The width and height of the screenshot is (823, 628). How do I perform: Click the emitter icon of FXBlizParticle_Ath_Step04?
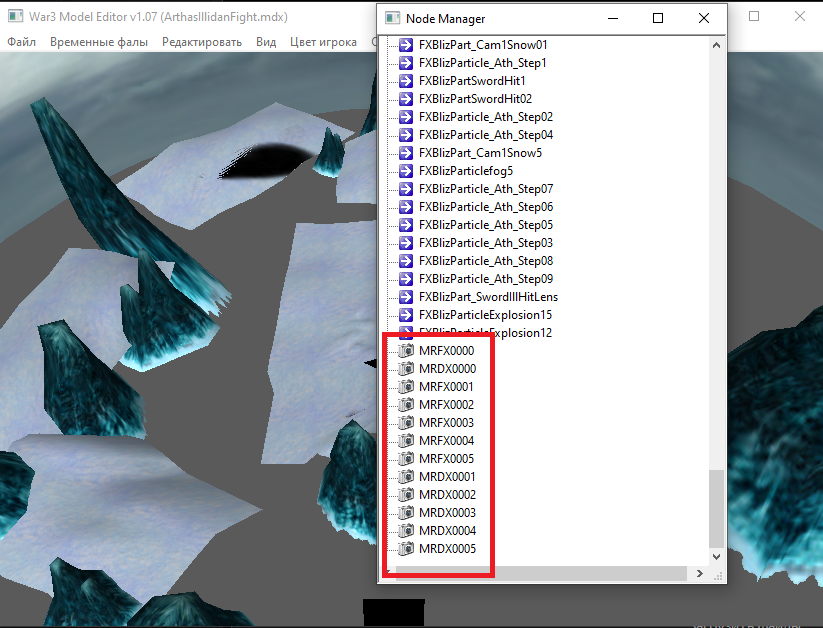tap(406, 135)
